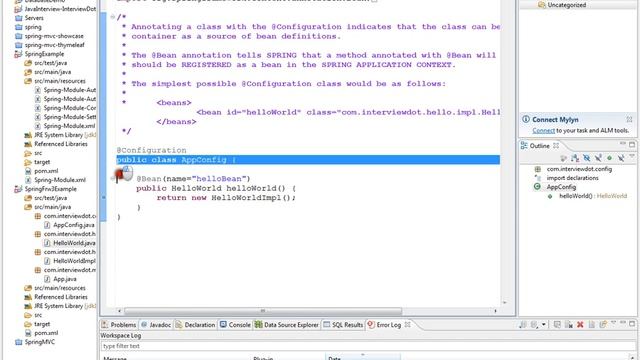Click the red X delete log icon
This screenshot has width=640, height=360.
tap(580, 325)
